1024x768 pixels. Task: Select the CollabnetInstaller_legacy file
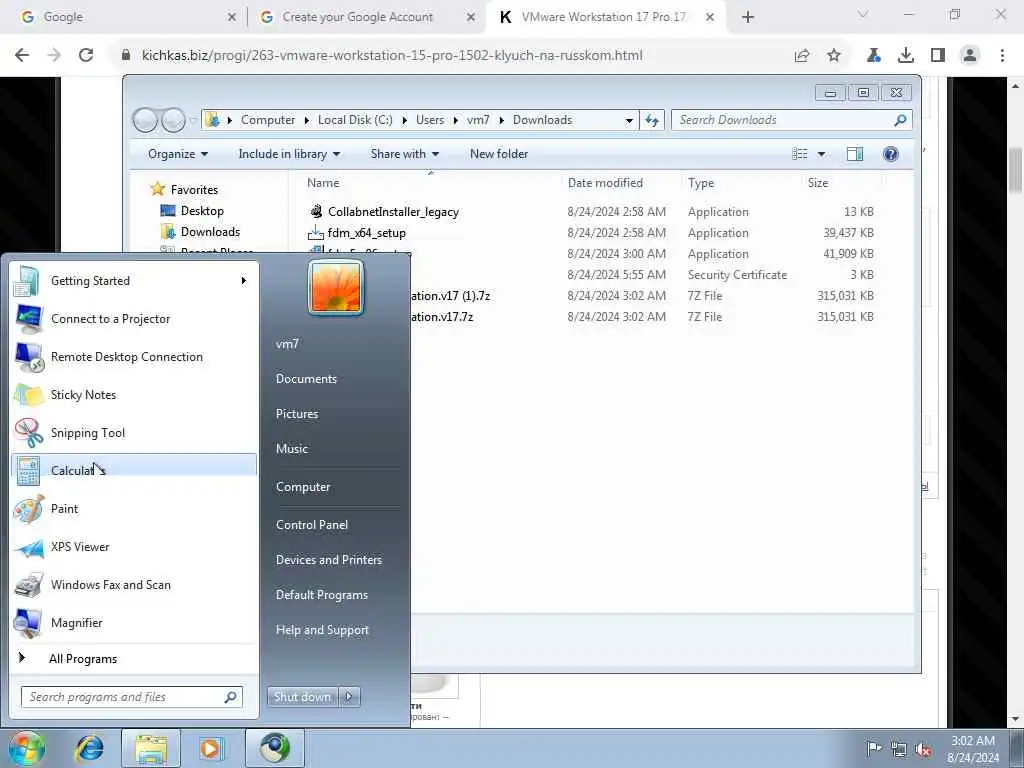(x=393, y=212)
